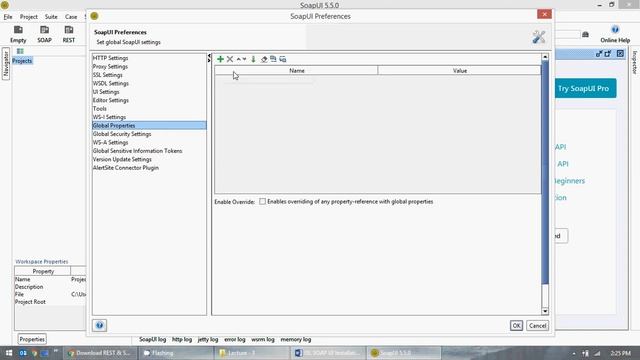Viewport: 640px width, 360px height.
Task: Click the preferences panel scrollbar thumb
Action: tap(545, 173)
